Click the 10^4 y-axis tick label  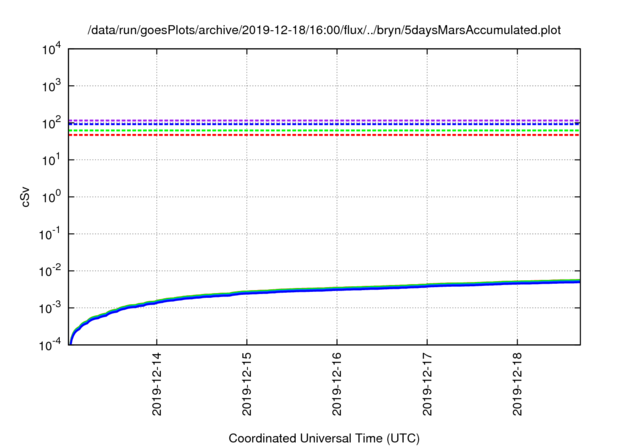click(51, 49)
